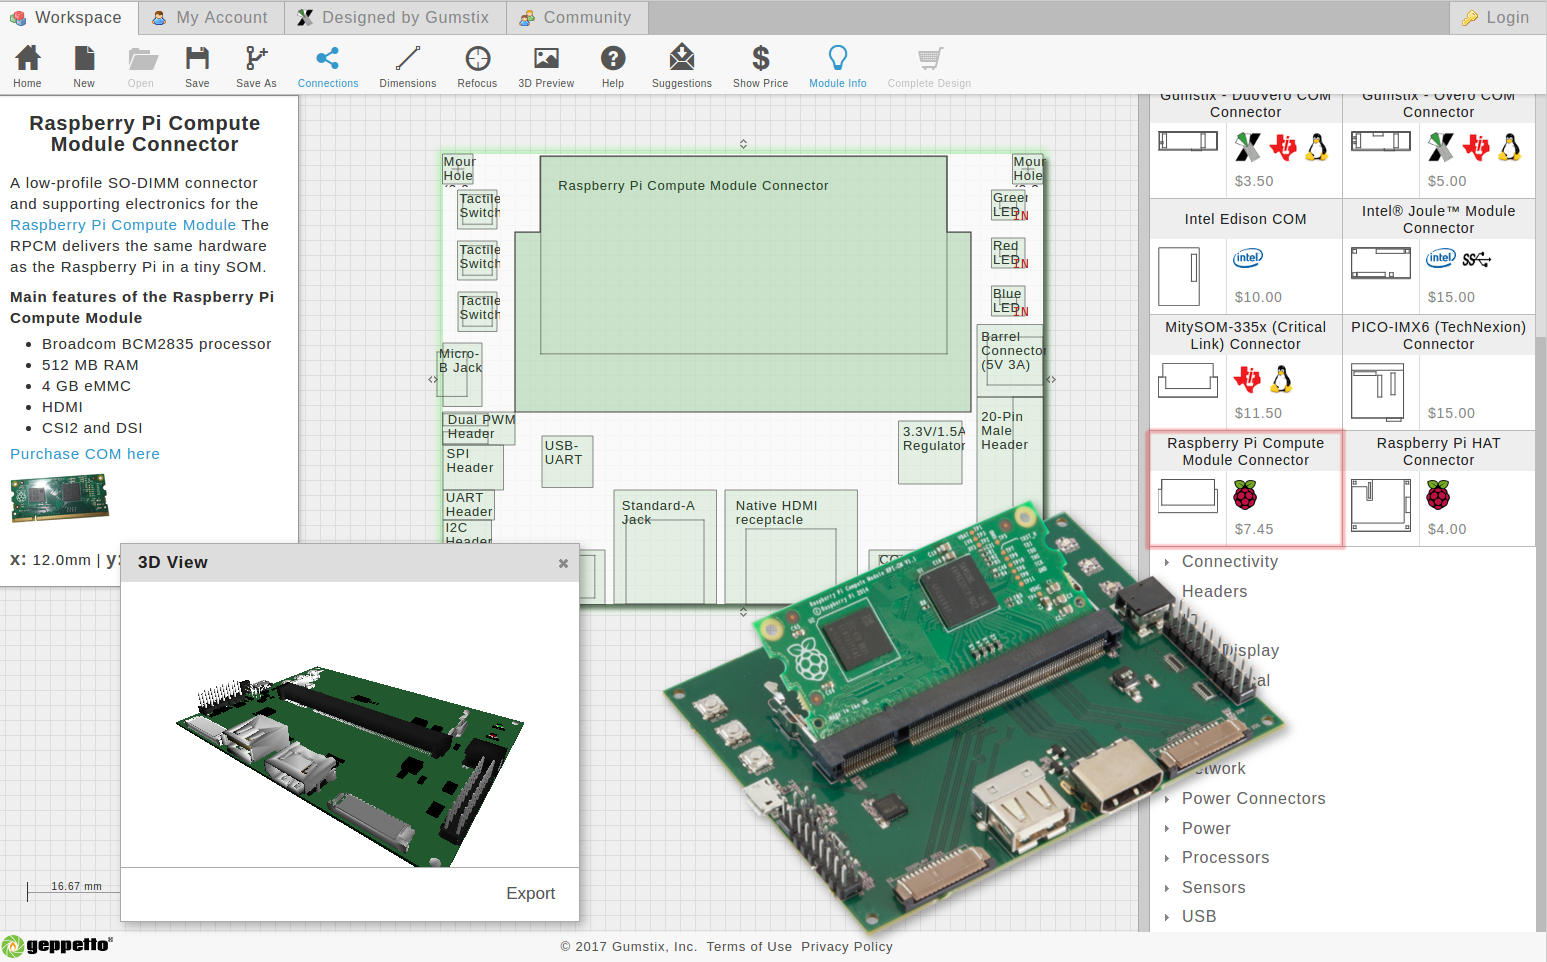Image resolution: width=1547 pixels, height=962 pixels.
Task: Expand the Headers category
Action: (x=1214, y=592)
